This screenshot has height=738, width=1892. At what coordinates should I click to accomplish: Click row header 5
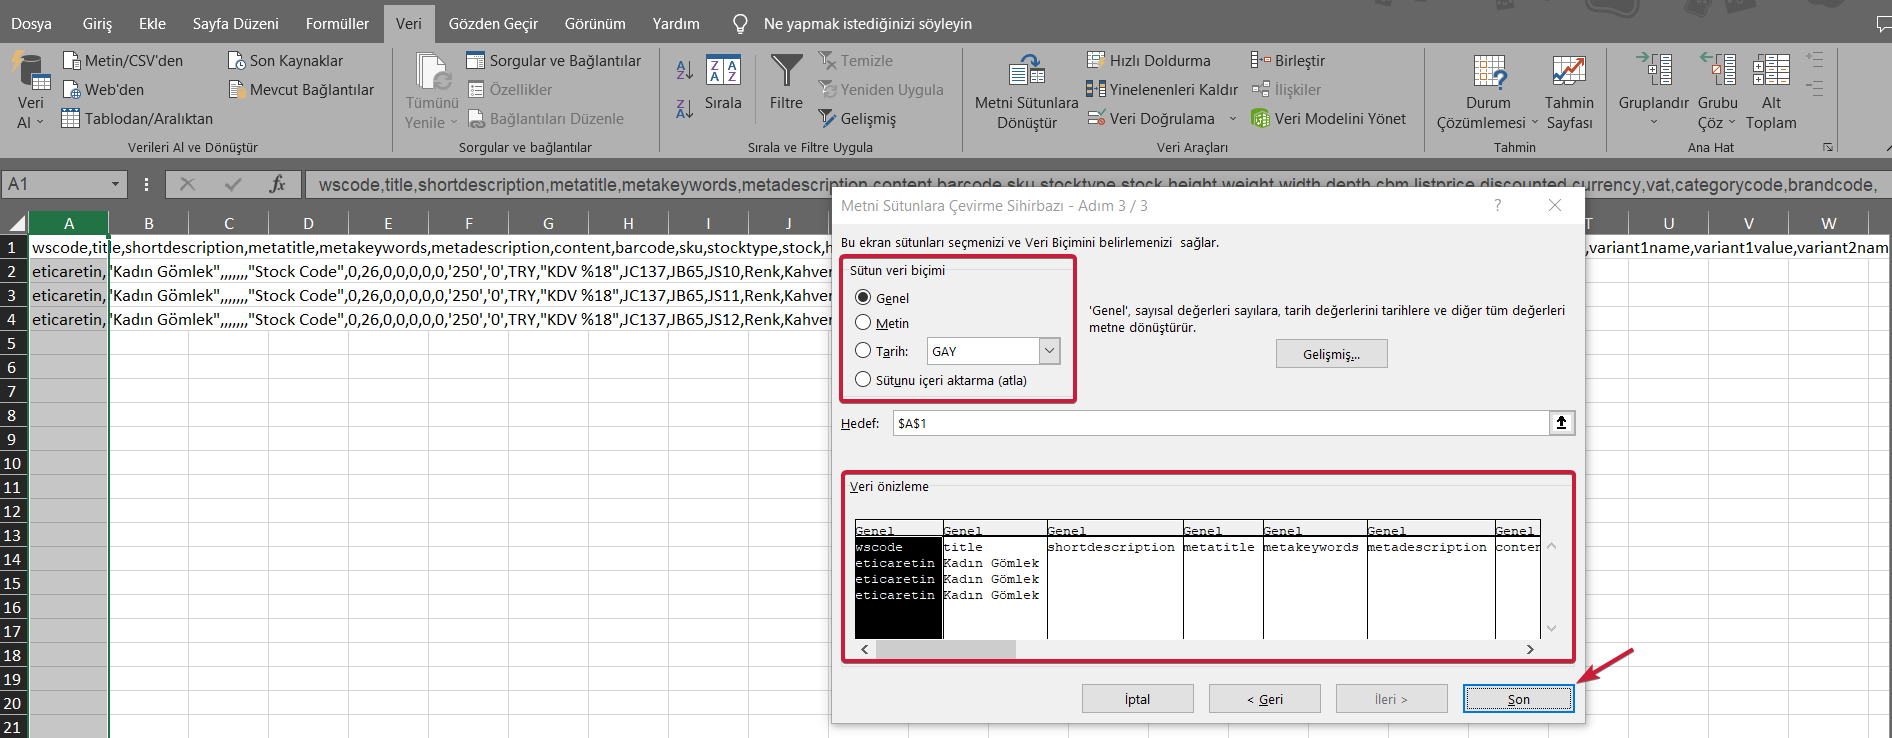(13, 343)
